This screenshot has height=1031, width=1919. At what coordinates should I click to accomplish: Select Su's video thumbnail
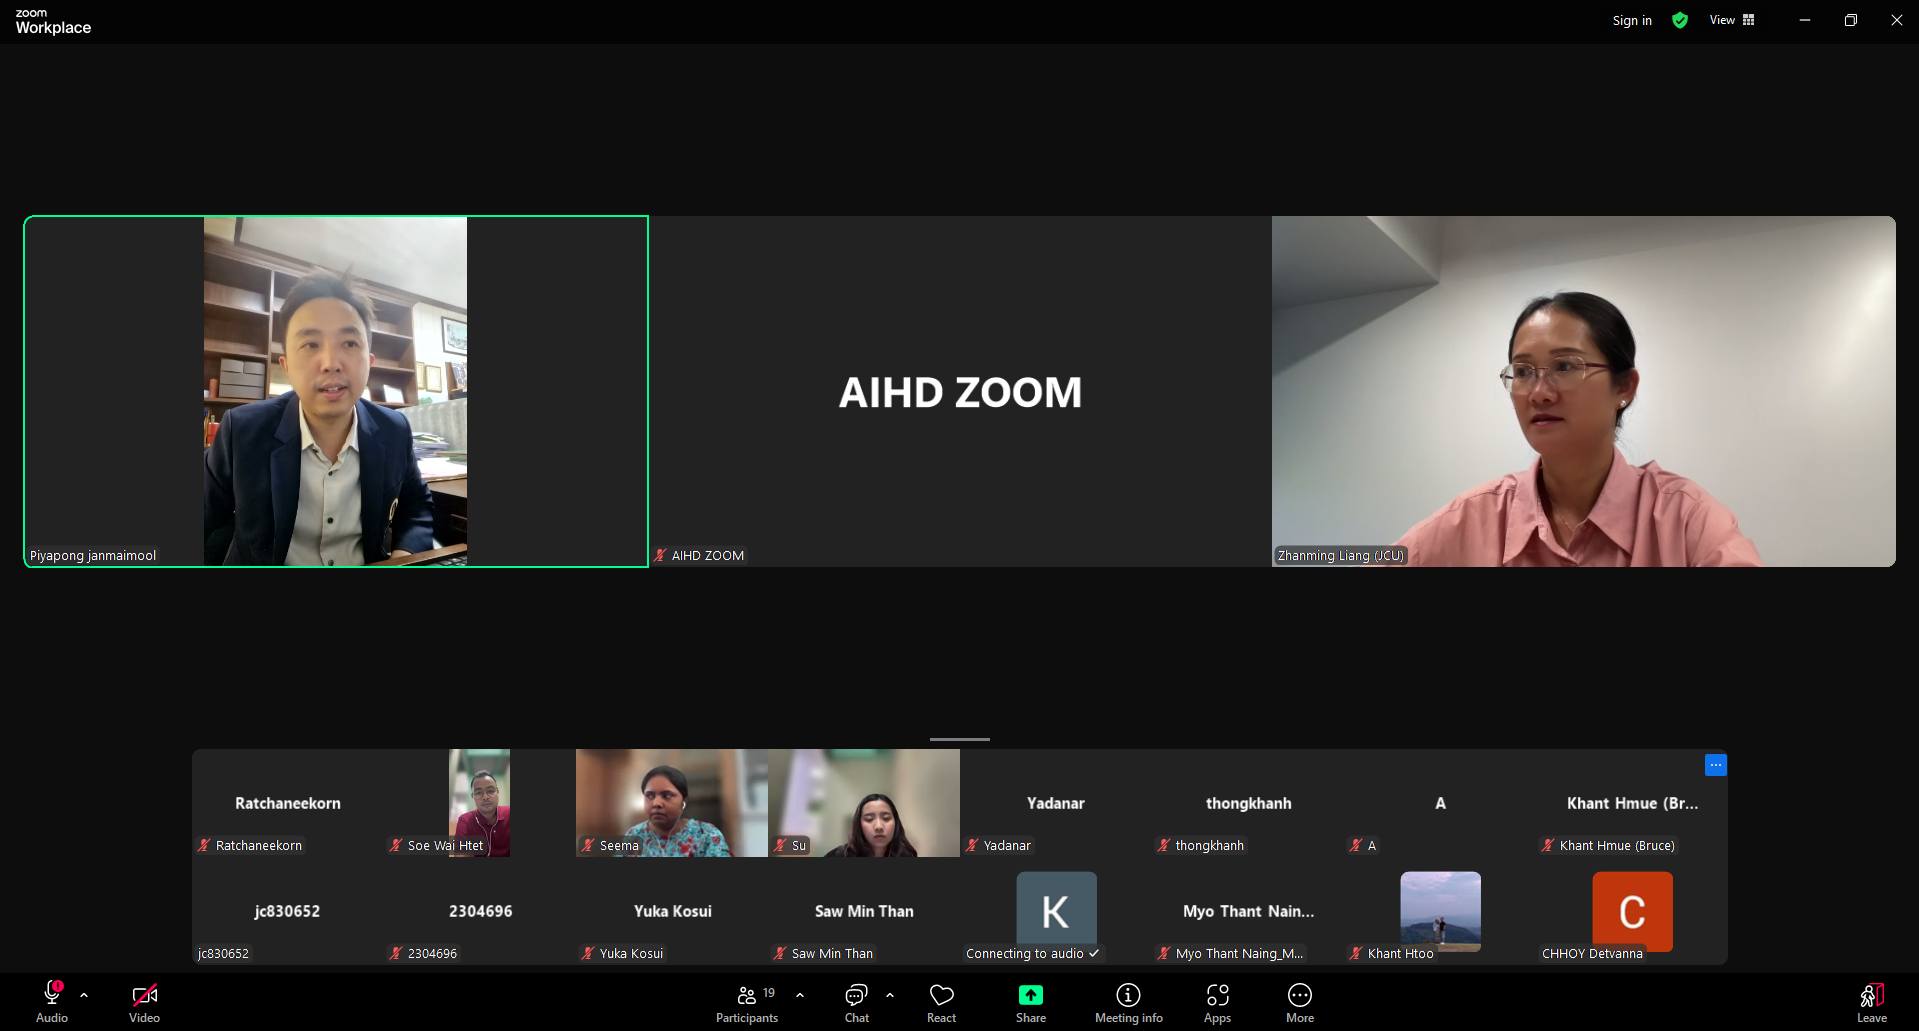863,803
